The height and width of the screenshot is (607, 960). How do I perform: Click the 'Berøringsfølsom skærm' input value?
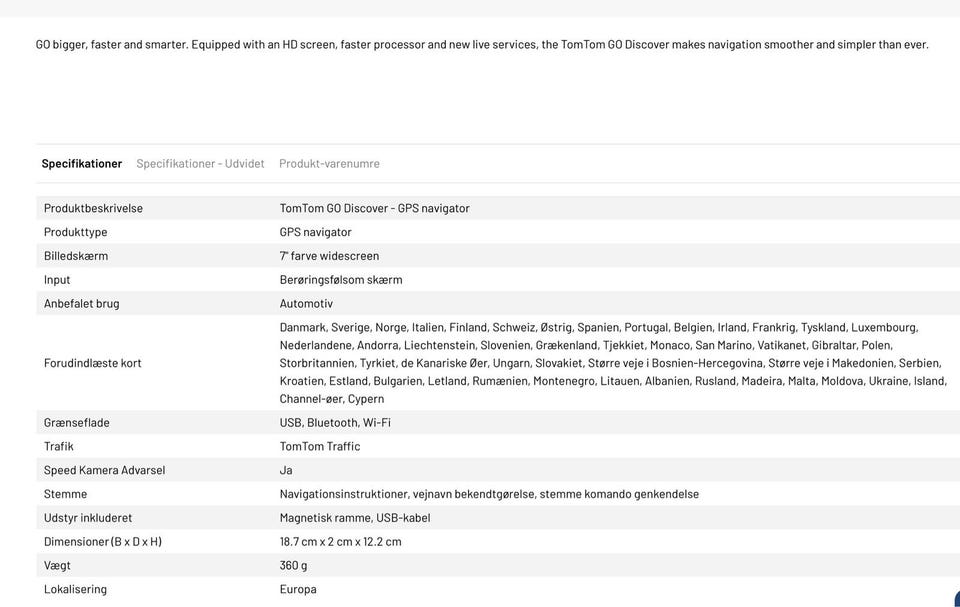[x=341, y=280]
